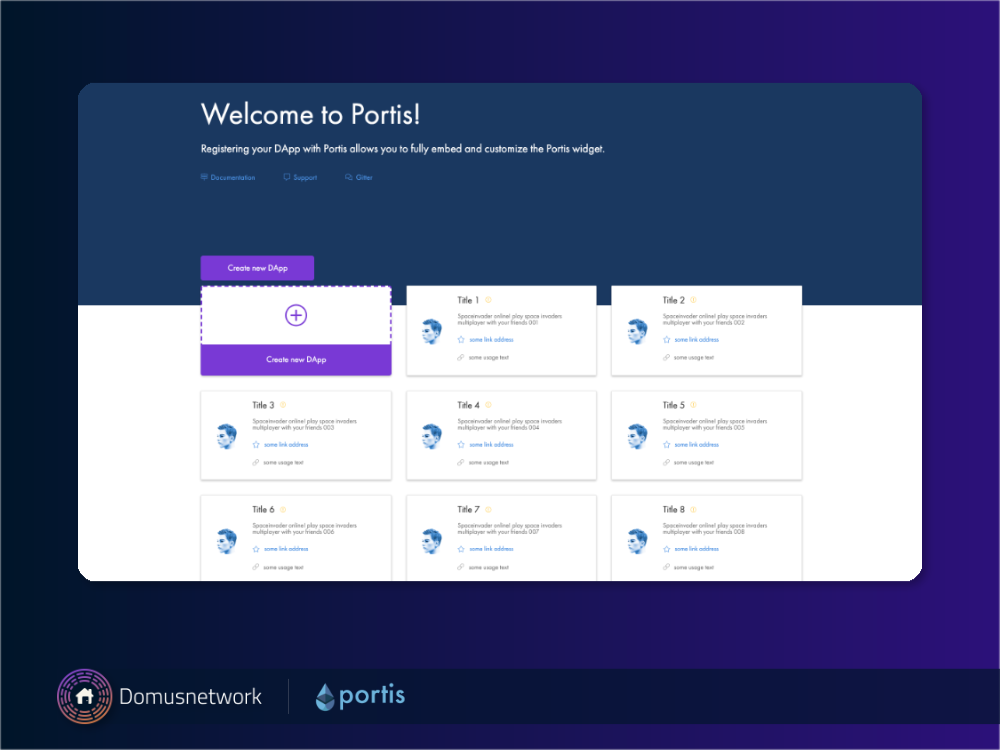Viewport: 1000px width, 750px height.
Task: Click the yellow info icon beside Title 4
Action: [489, 405]
